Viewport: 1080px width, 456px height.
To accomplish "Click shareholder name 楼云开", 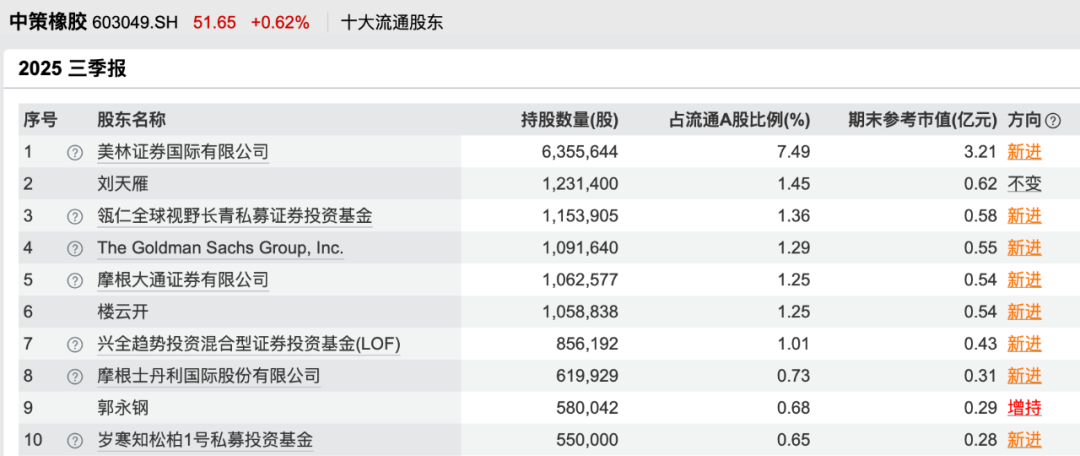I will point(123,312).
